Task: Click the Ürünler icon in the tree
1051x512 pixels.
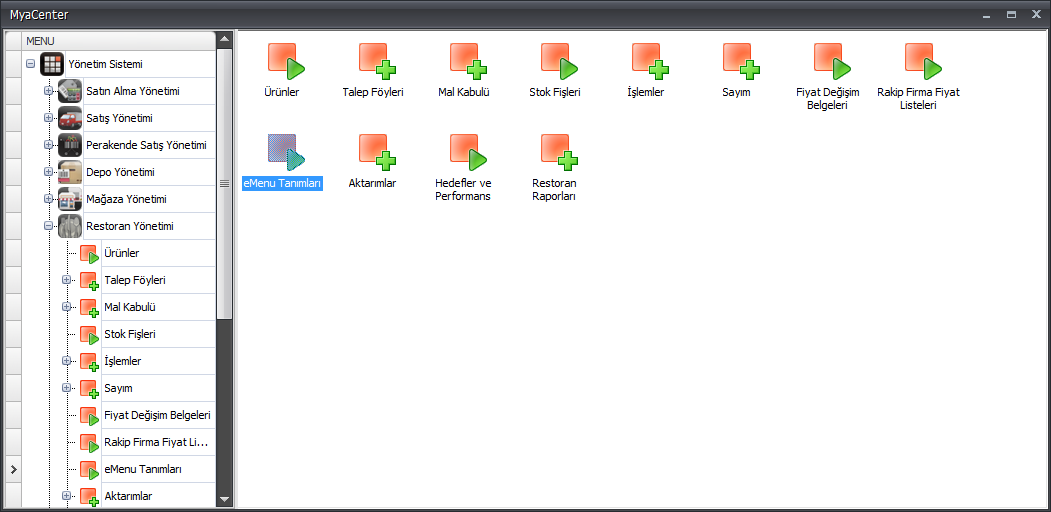Action: (x=89, y=254)
